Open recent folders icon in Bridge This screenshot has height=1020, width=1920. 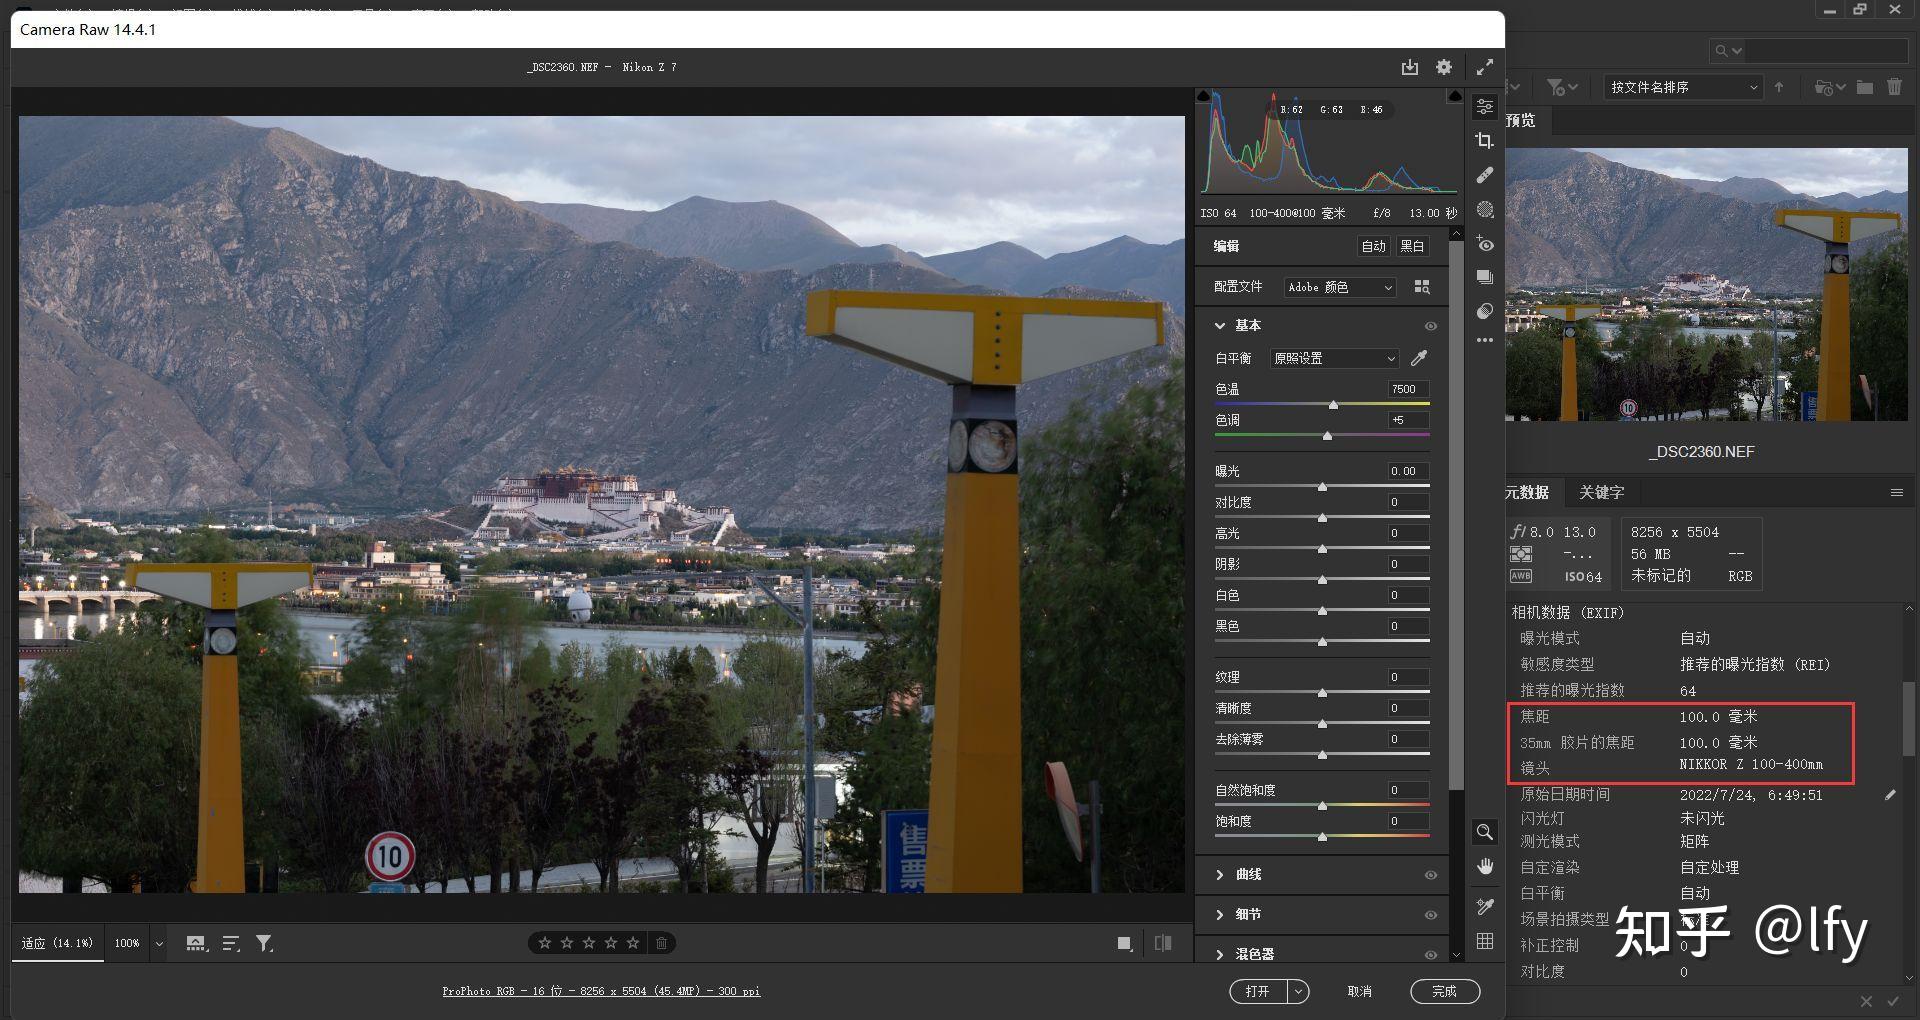click(1829, 87)
